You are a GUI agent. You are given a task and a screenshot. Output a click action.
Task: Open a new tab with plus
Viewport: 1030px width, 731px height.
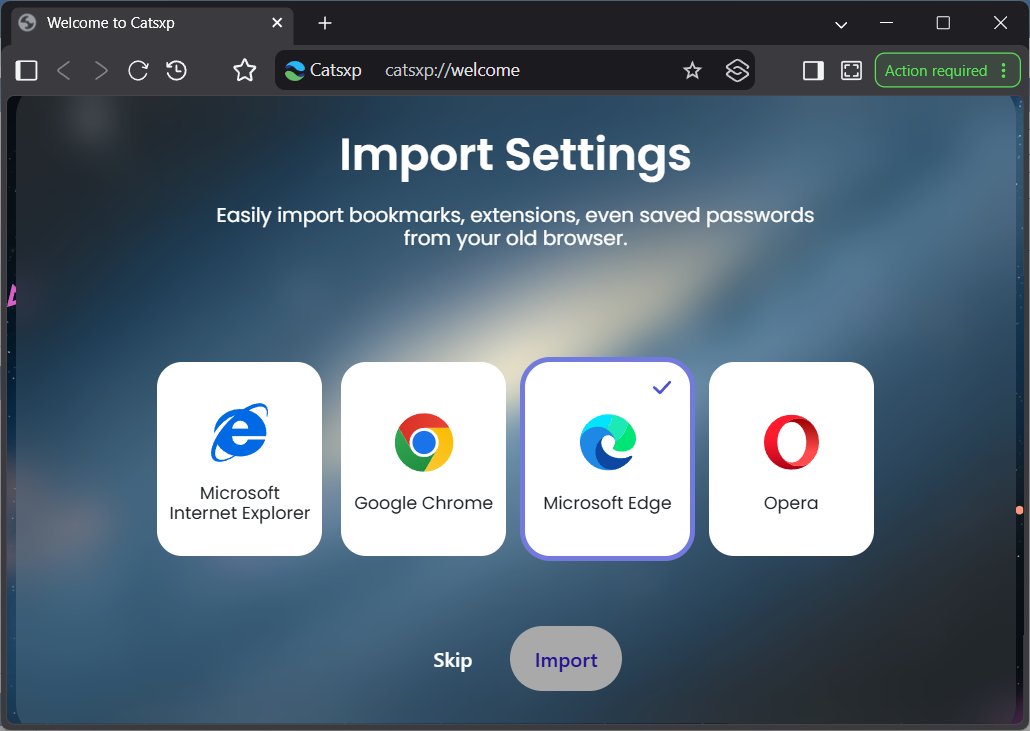[x=325, y=23]
